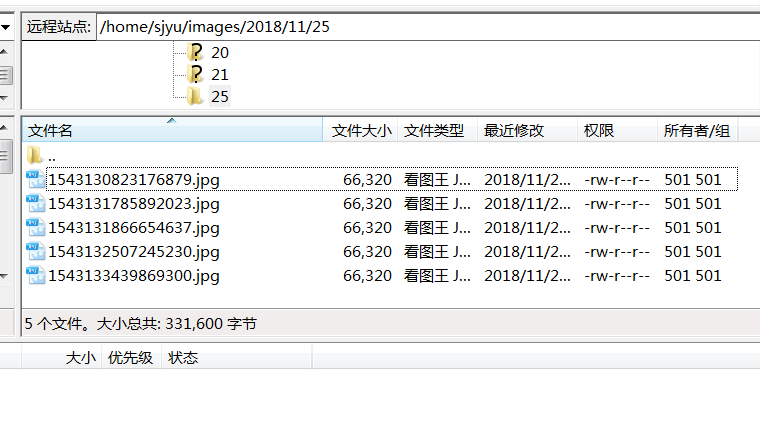Sort by the 权限 column header
Viewport: 760px width, 436px height.
coord(617,130)
